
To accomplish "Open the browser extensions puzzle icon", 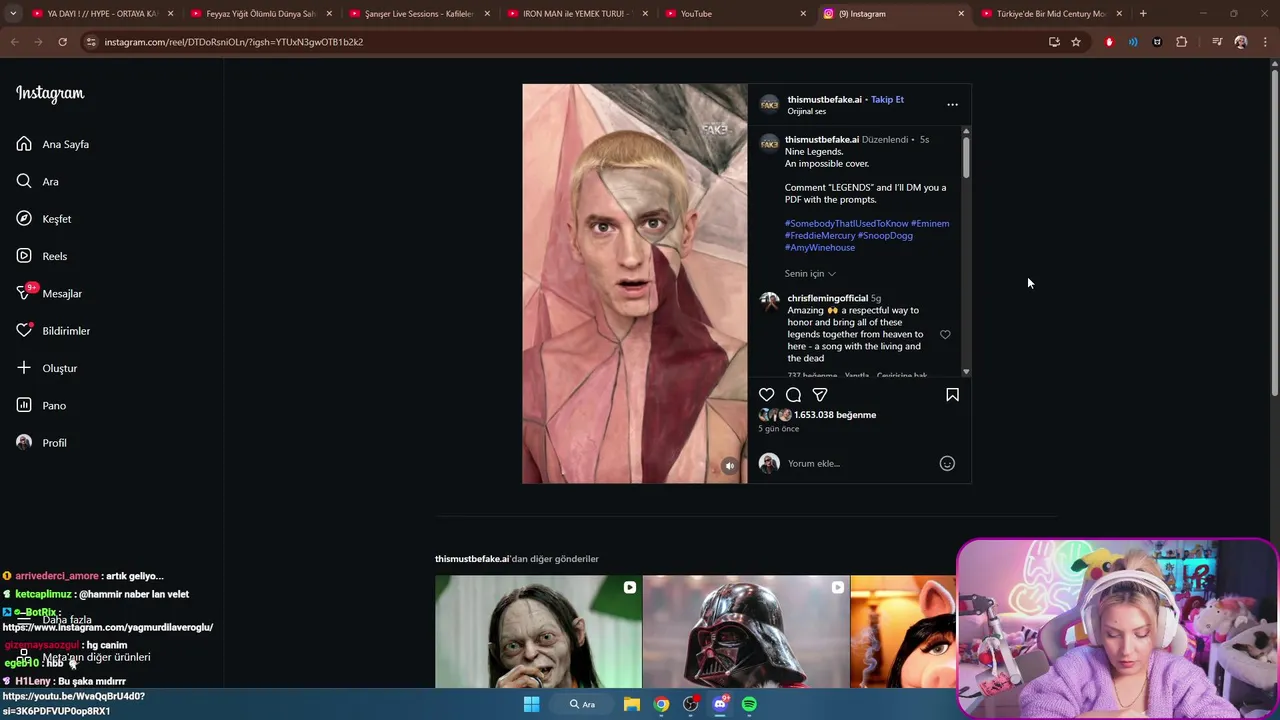I will coord(1182,42).
